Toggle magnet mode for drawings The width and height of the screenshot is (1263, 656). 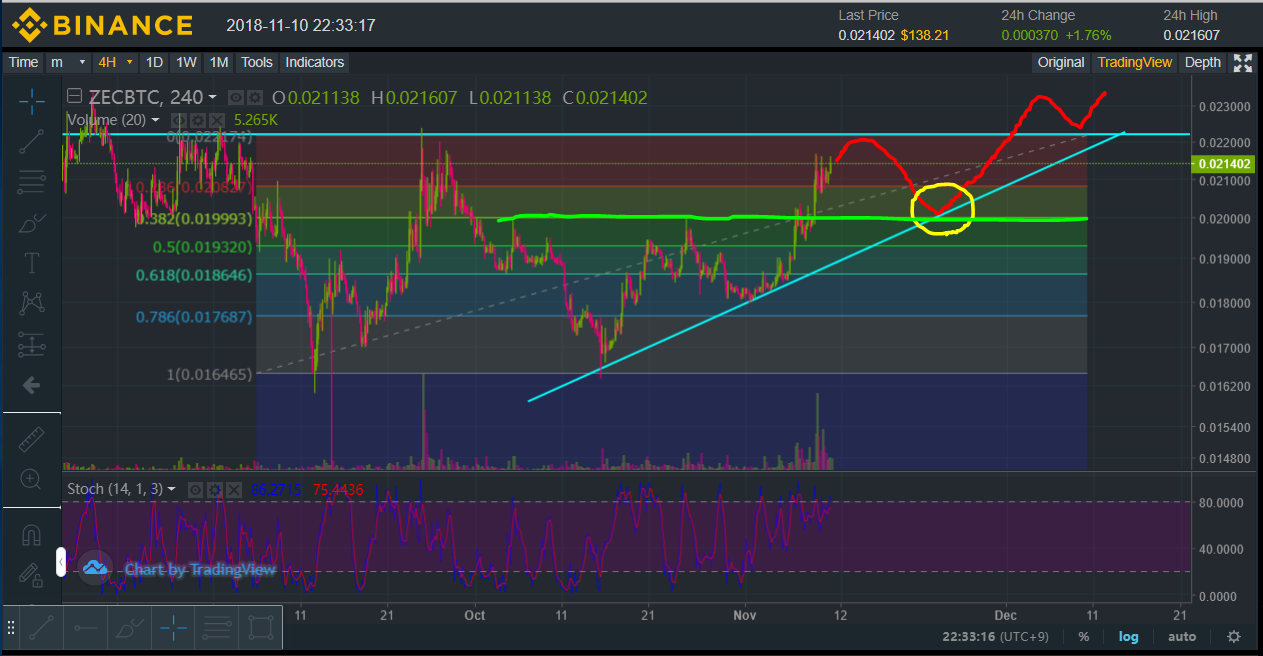coord(31,535)
